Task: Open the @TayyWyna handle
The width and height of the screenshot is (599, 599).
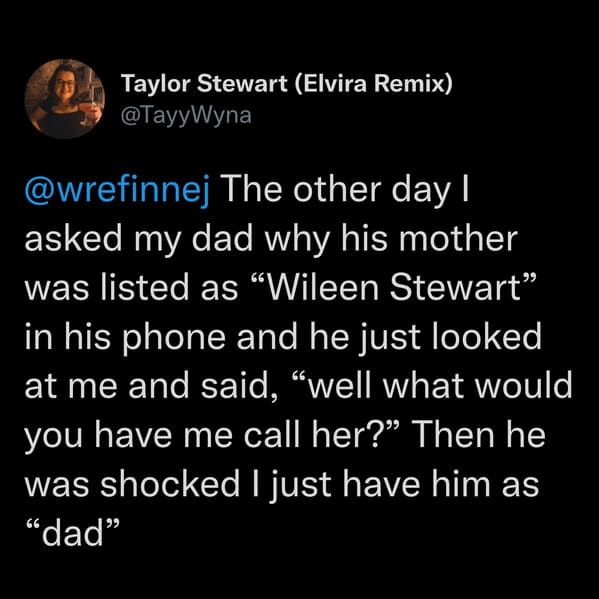Action: [186, 115]
